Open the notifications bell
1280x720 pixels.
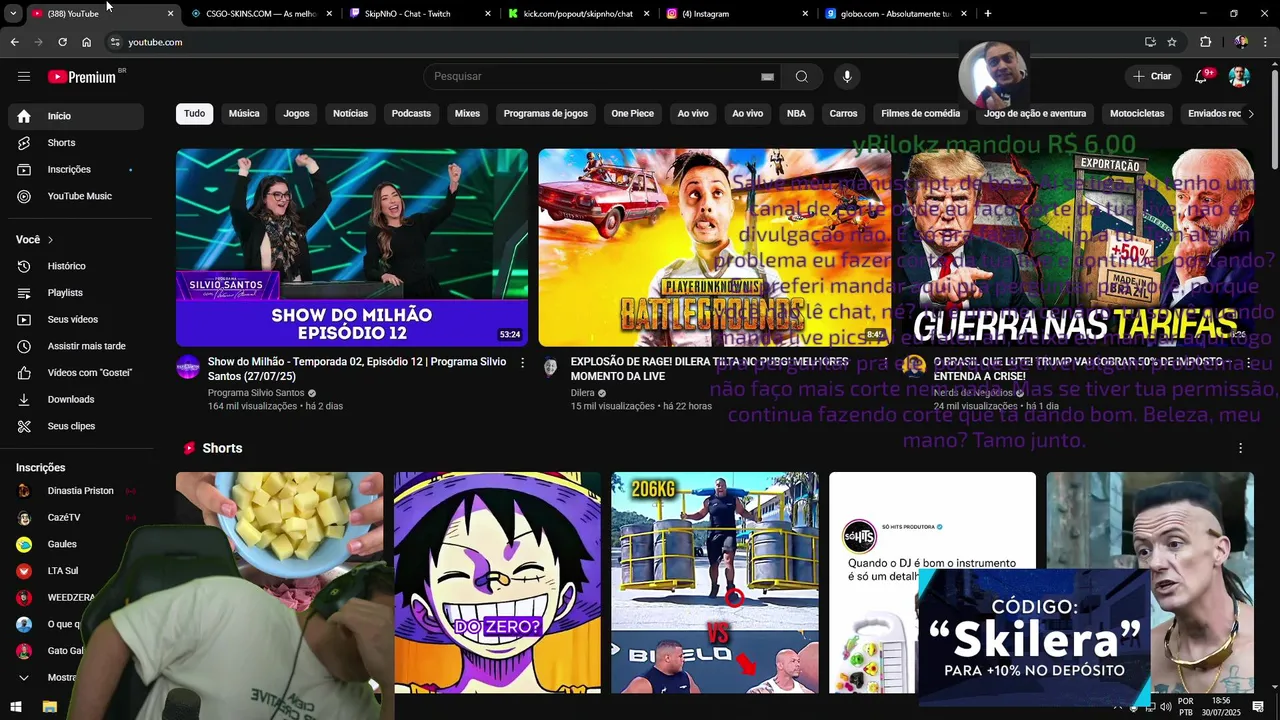click(x=1202, y=77)
